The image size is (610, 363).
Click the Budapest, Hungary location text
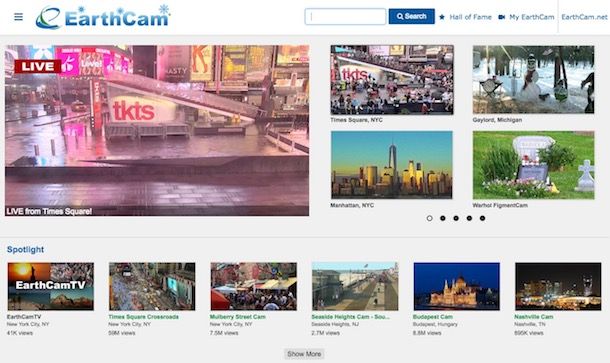click(x=435, y=324)
